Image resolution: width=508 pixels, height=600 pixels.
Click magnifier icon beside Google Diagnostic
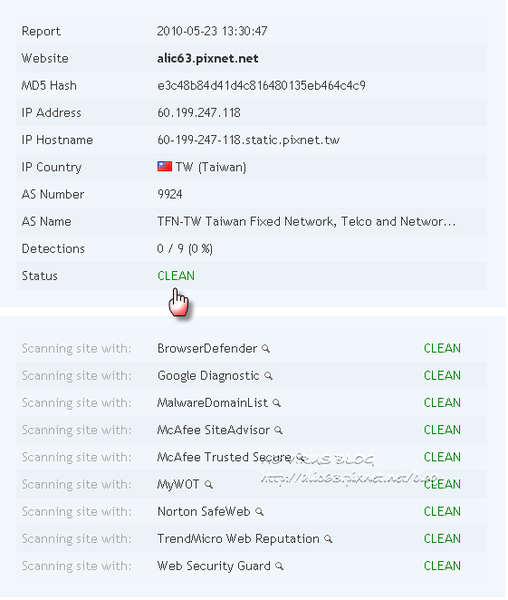[270, 377]
